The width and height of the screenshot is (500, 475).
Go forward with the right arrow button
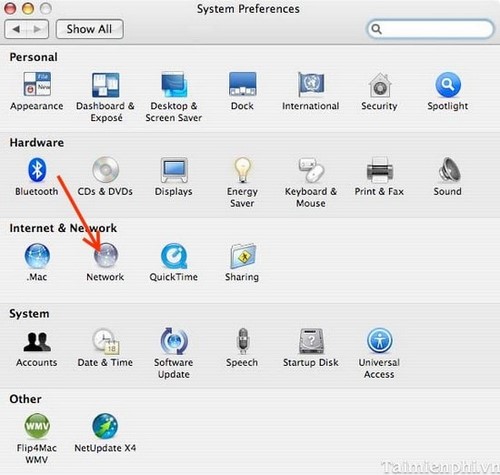click(38, 29)
